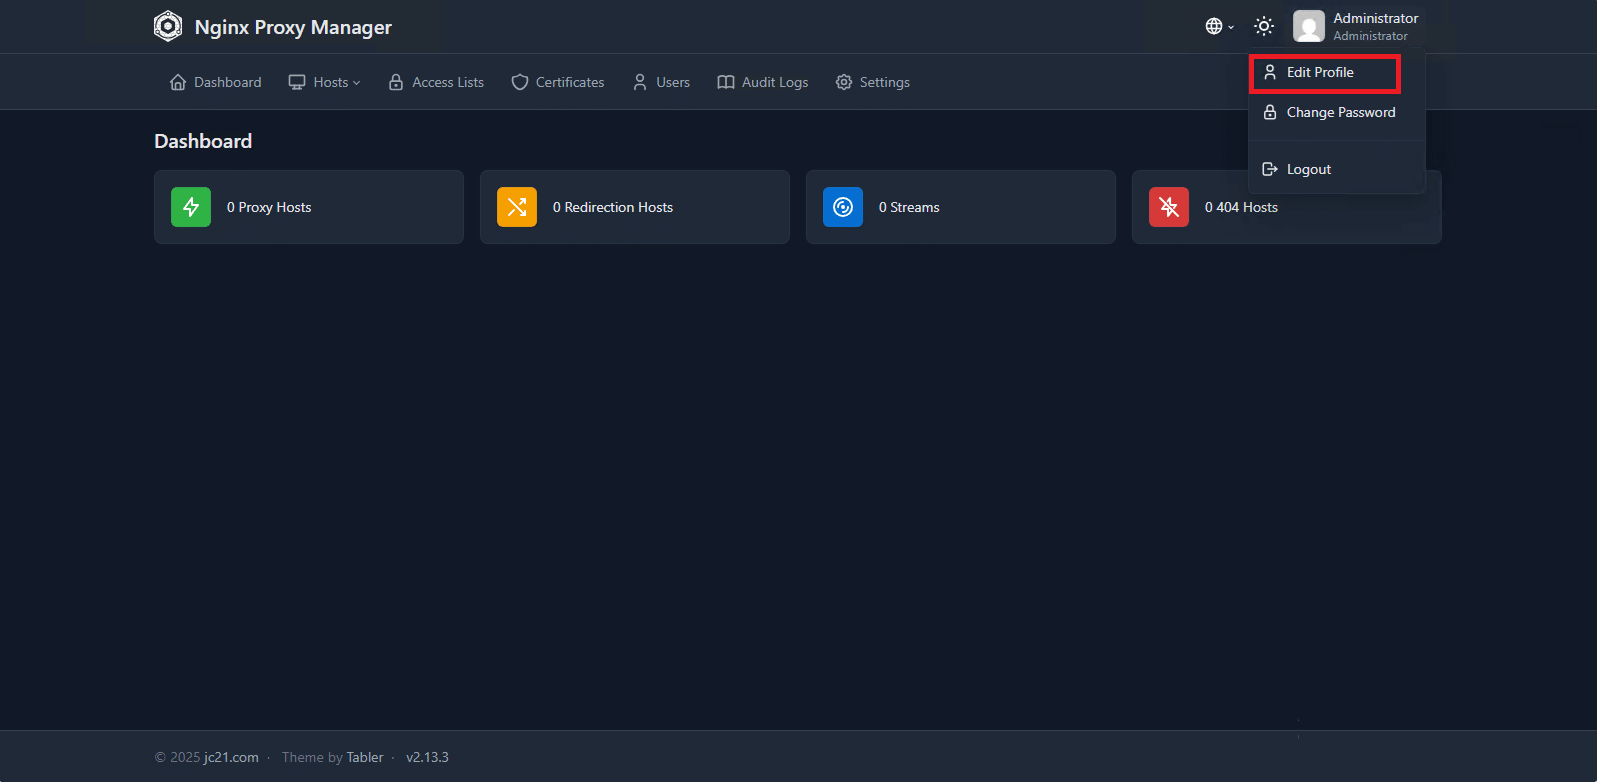Toggle light theme with sun icon
1597x782 pixels.
tap(1264, 26)
